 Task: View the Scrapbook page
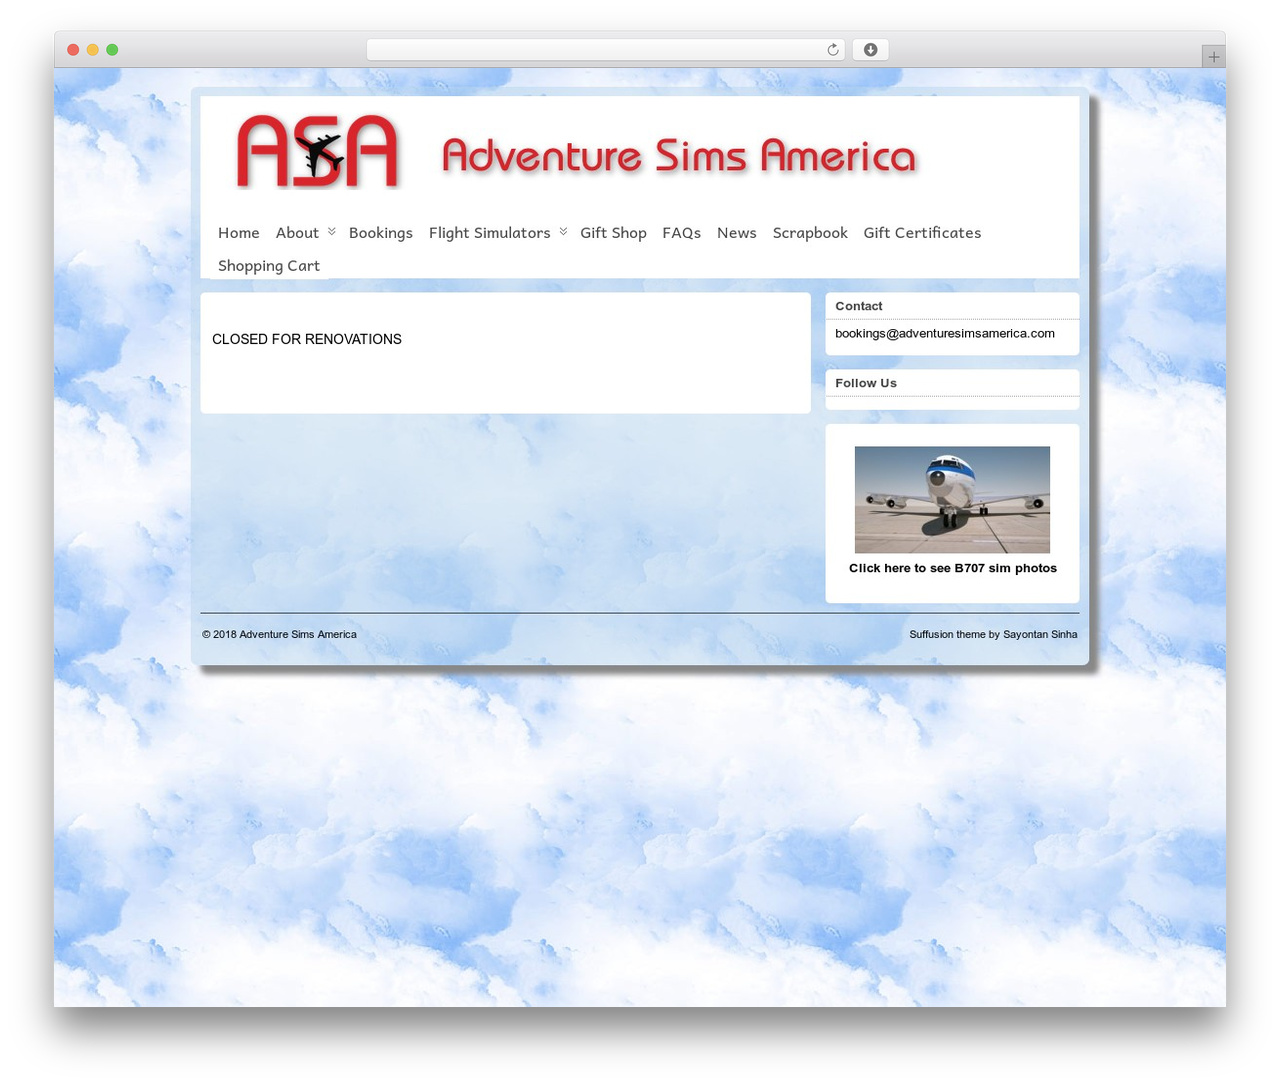click(x=810, y=233)
